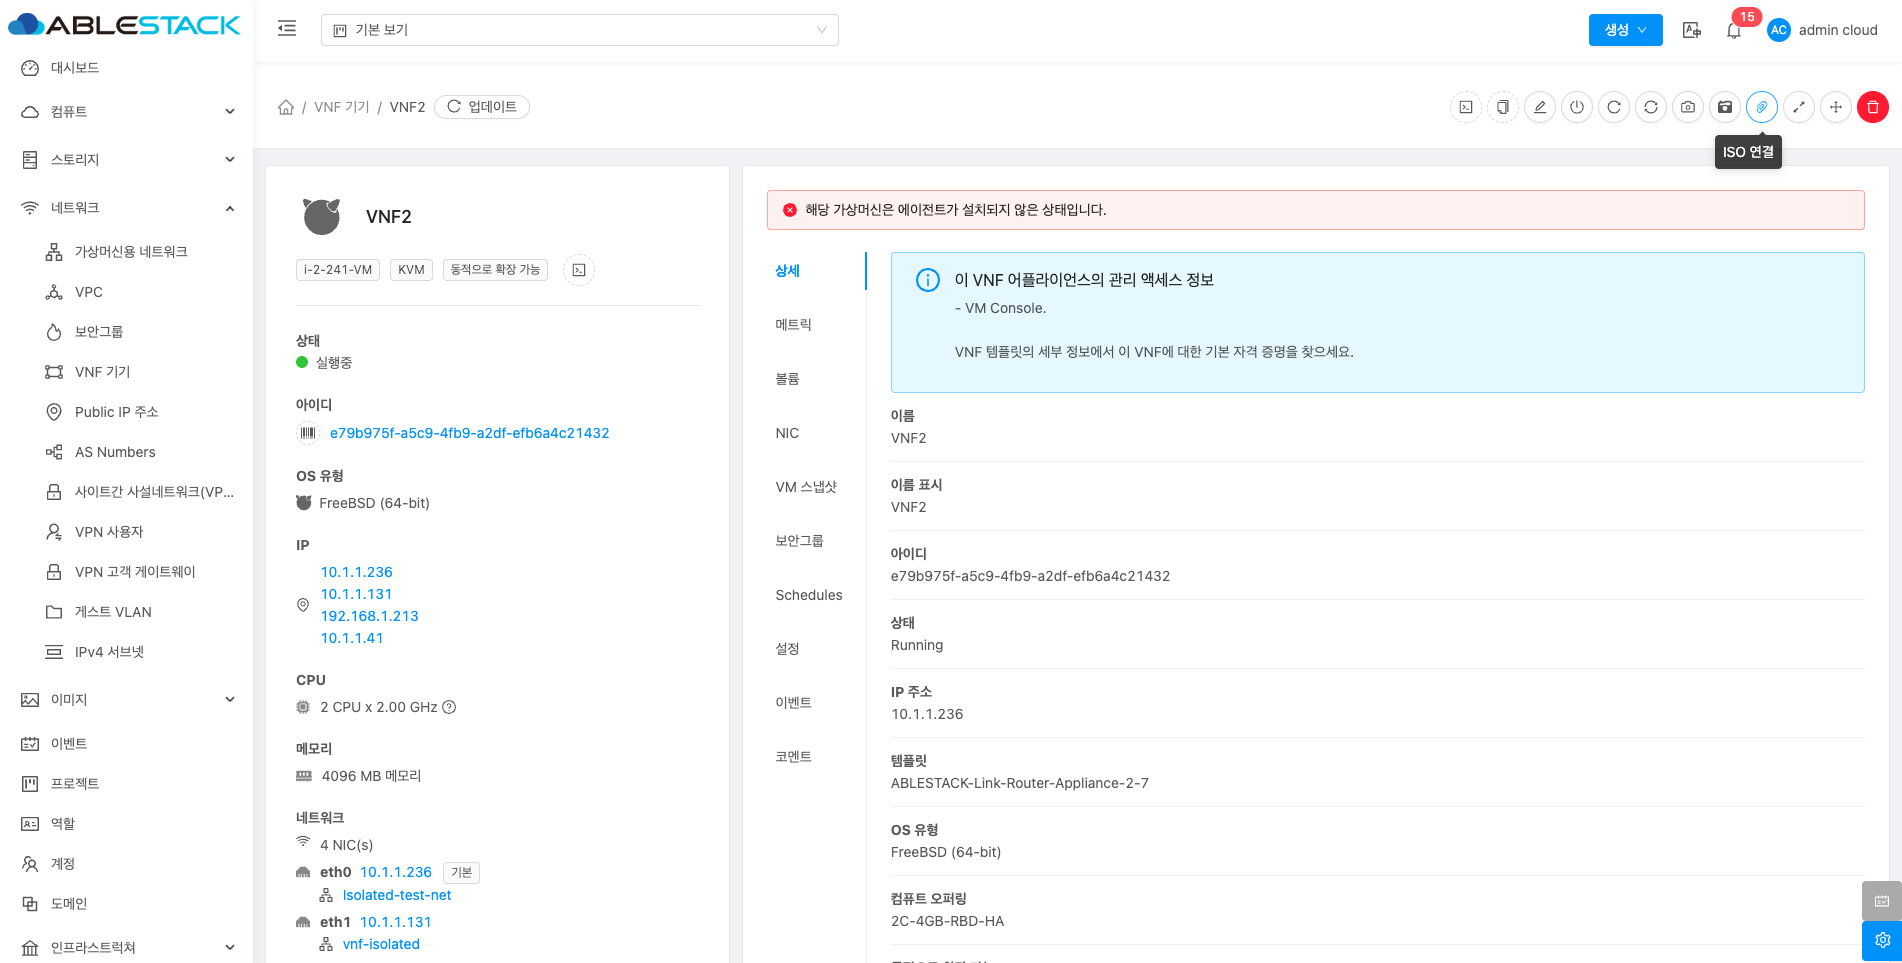
Task: Collapse the sidebar with the menu fold icon
Action: point(287,29)
